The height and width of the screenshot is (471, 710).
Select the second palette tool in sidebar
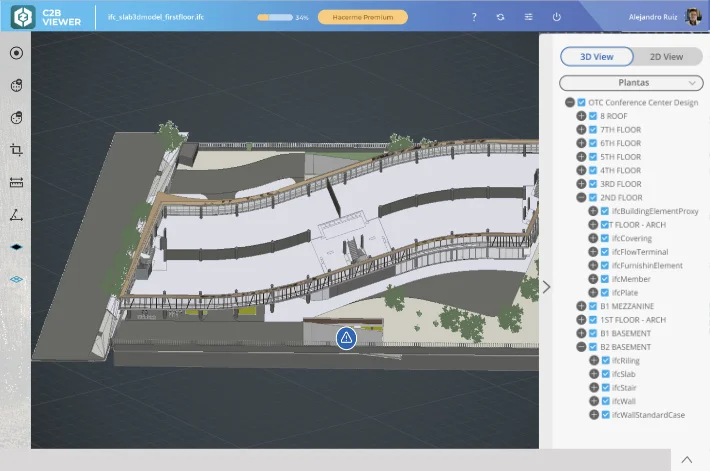pos(16,118)
